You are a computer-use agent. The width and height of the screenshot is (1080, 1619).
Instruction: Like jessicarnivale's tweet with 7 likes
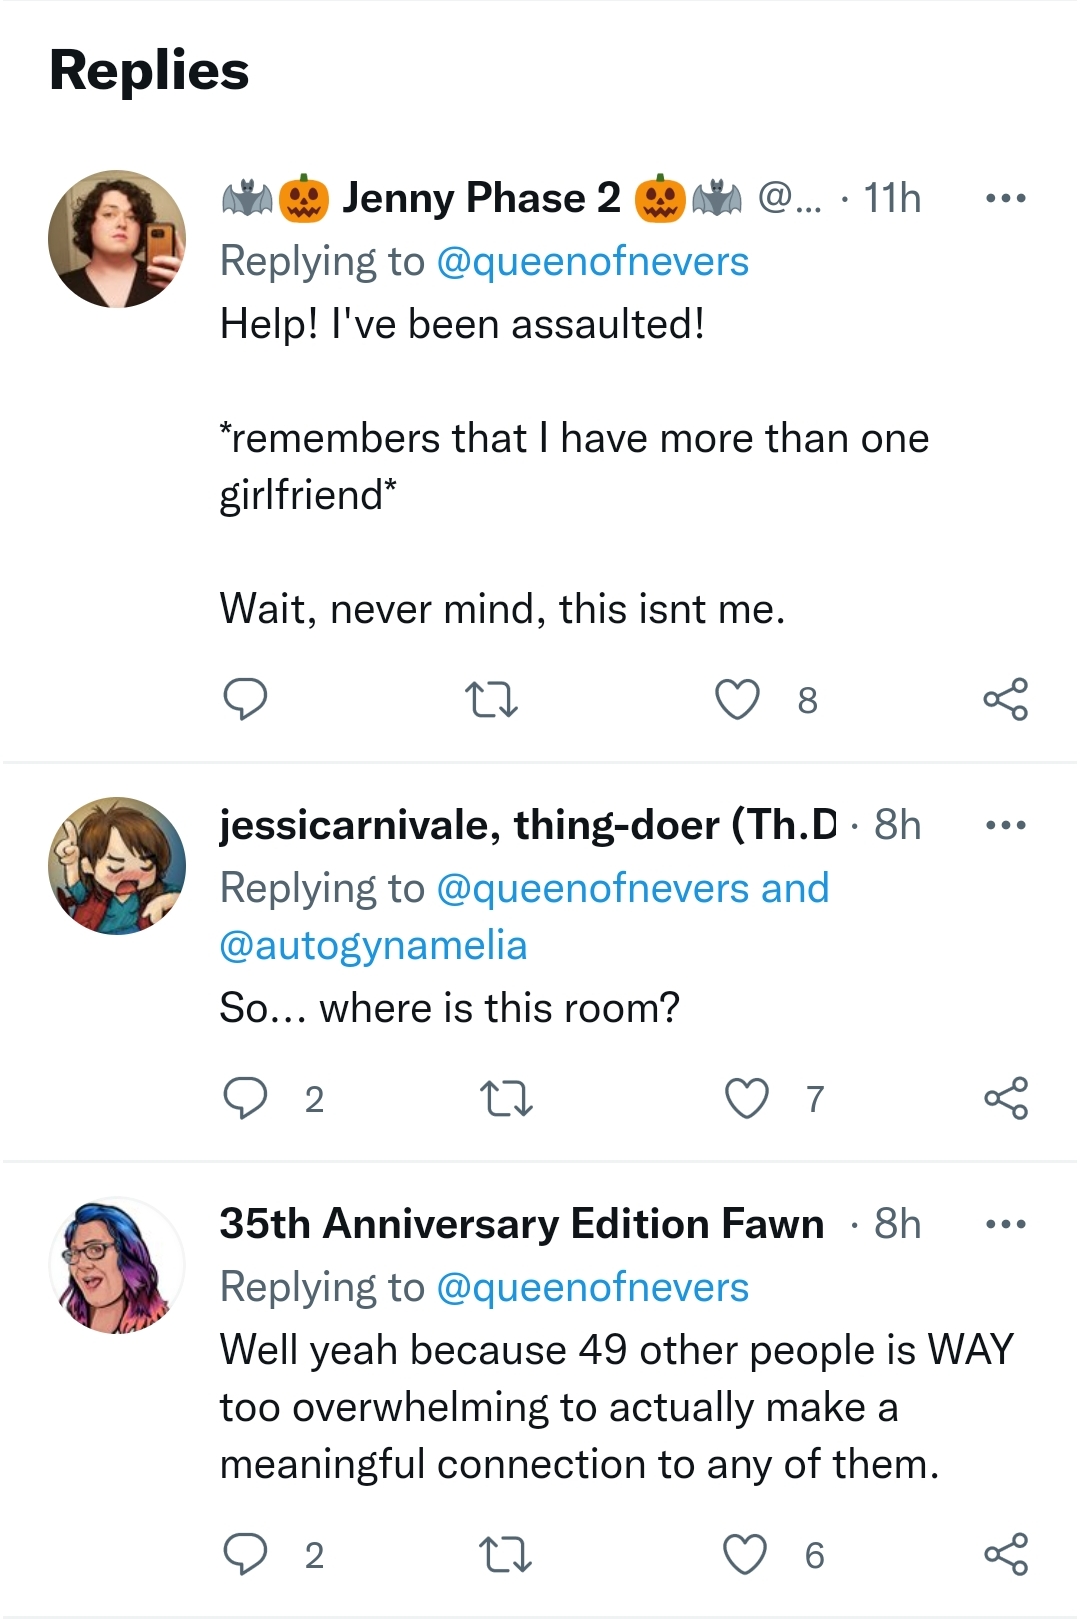746,1098
